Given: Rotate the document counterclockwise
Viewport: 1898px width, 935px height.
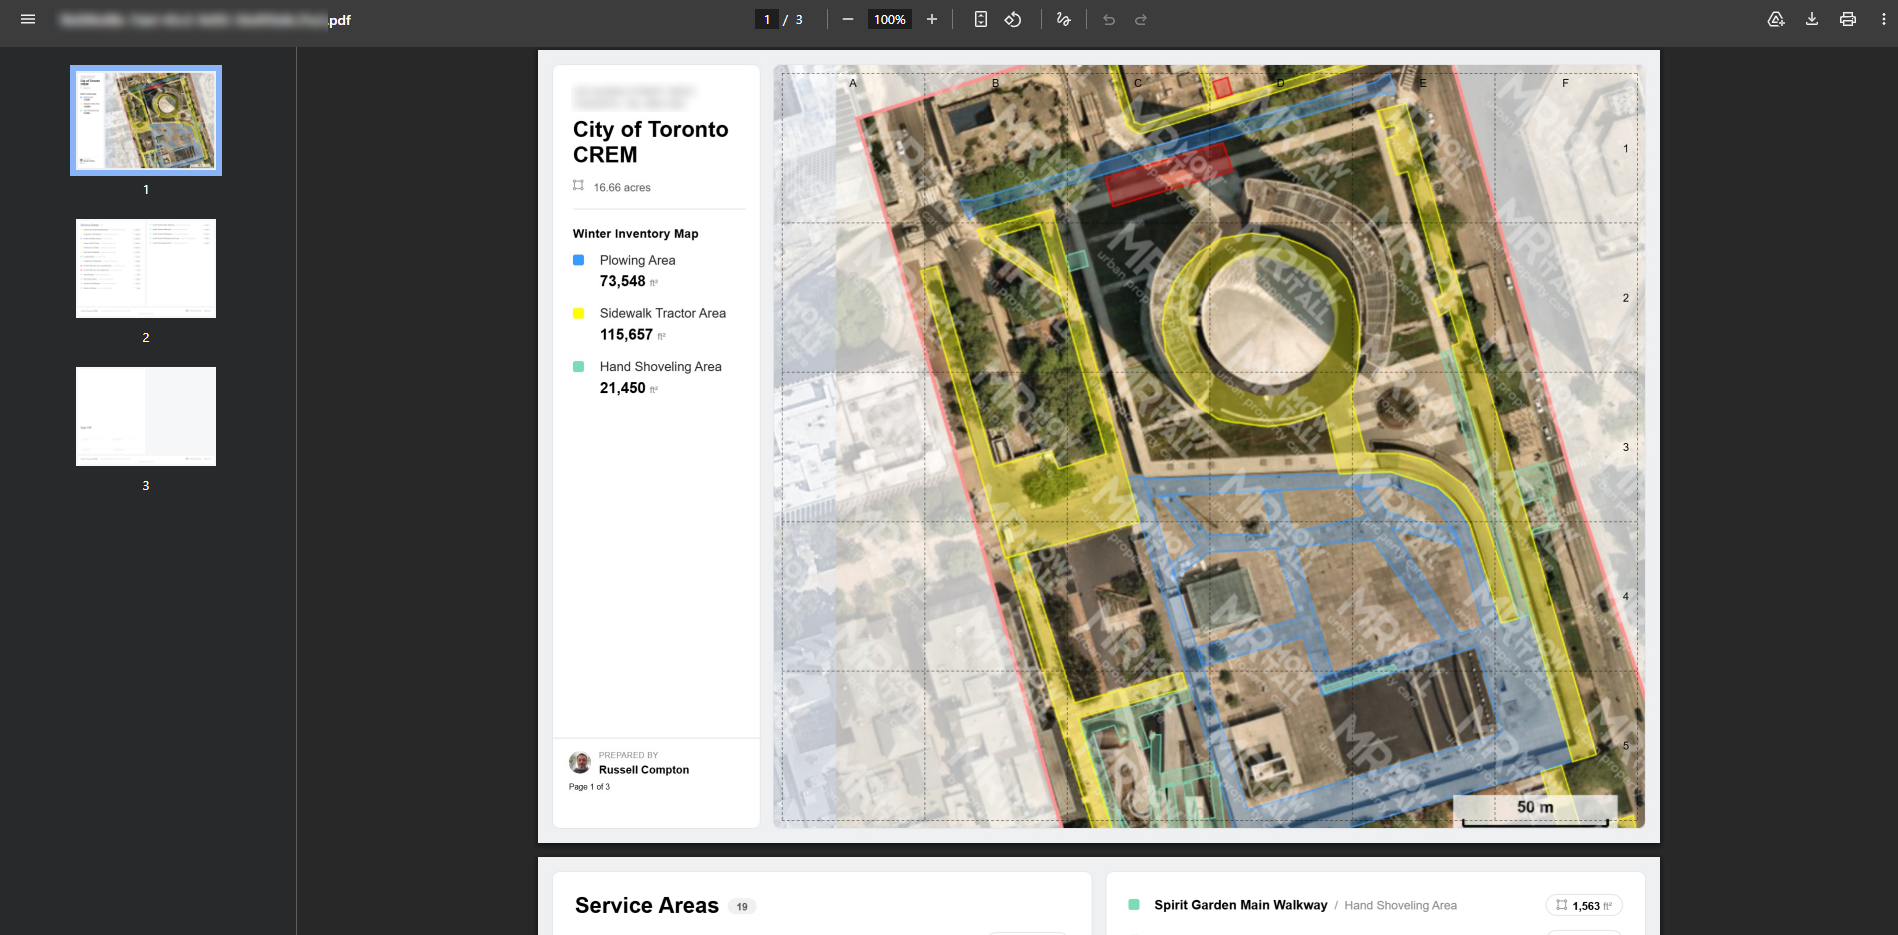Looking at the screenshot, I should coord(1013,19).
